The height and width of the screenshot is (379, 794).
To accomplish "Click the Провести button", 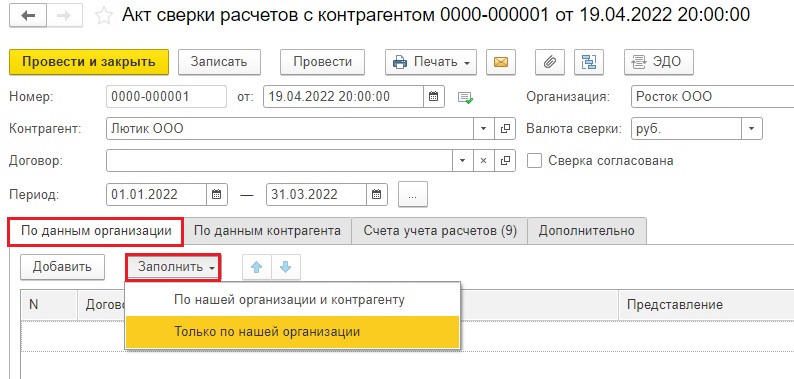I will point(323,62).
